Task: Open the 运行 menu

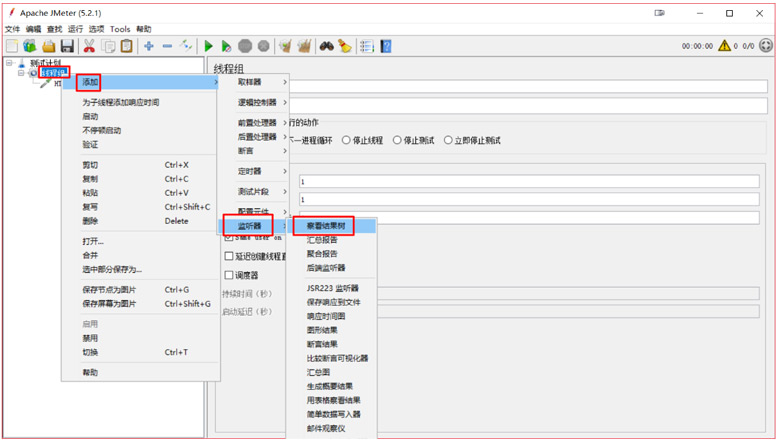Action: pyautogui.click(x=75, y=29)
